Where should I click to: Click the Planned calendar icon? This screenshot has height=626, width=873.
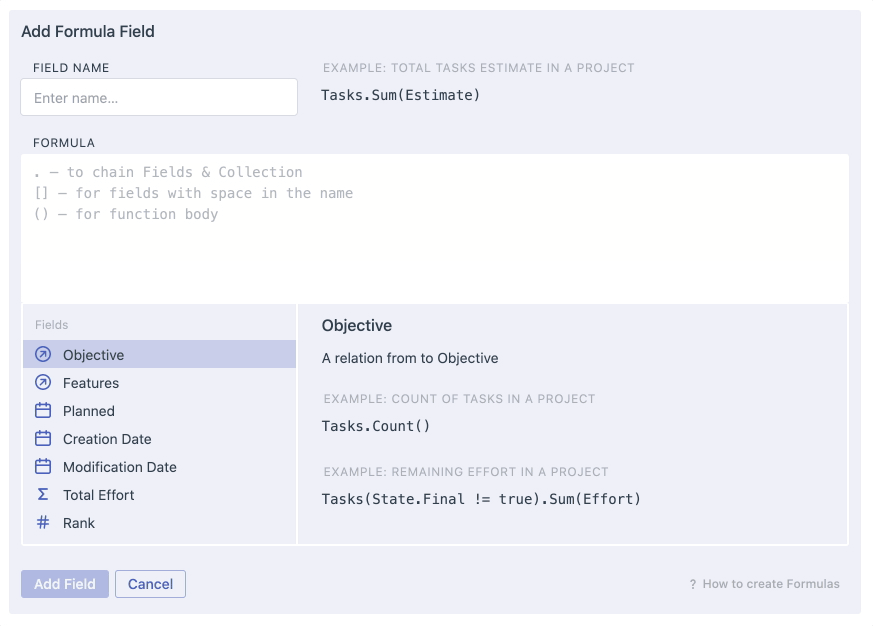tap(43, 410)
